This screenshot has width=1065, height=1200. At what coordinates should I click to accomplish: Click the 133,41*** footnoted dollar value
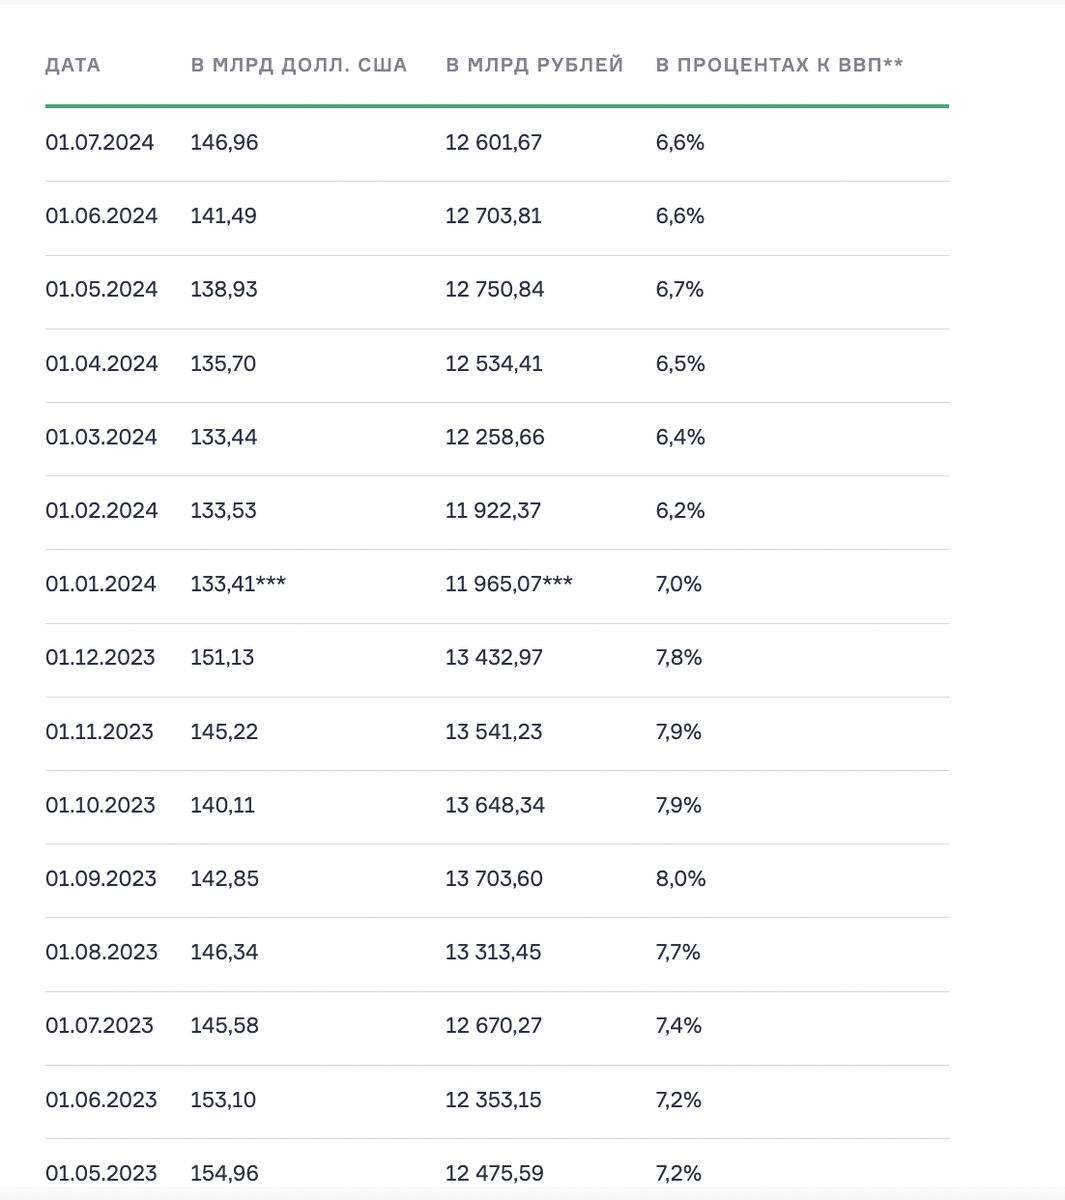click(238, 584)
